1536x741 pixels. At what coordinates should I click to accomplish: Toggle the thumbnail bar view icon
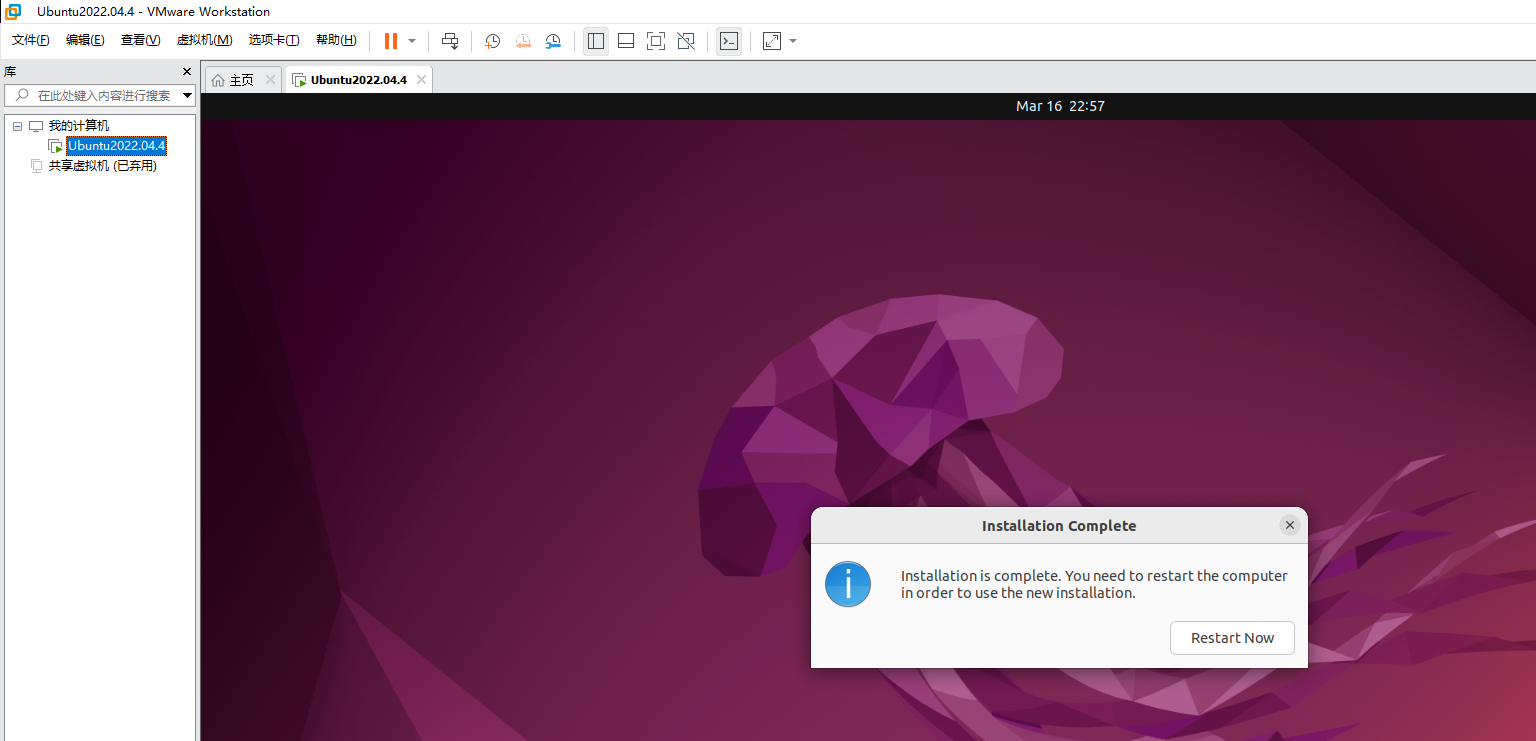coord(626,41)
